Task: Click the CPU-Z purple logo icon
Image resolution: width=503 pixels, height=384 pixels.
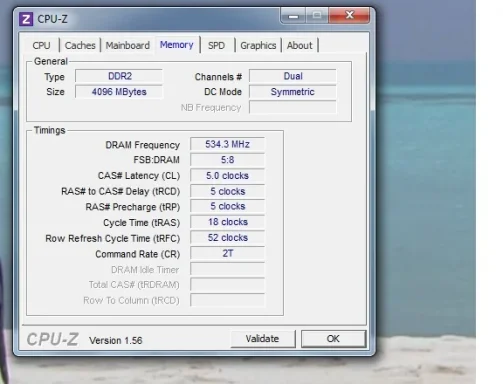Action: (x=26, y=19)
